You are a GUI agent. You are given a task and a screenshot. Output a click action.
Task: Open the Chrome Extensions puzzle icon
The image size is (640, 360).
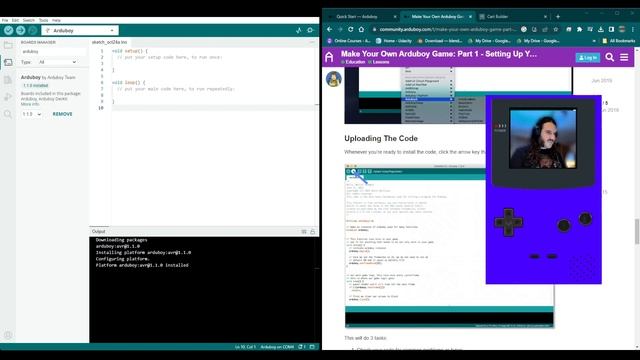[x=579, y=29]
